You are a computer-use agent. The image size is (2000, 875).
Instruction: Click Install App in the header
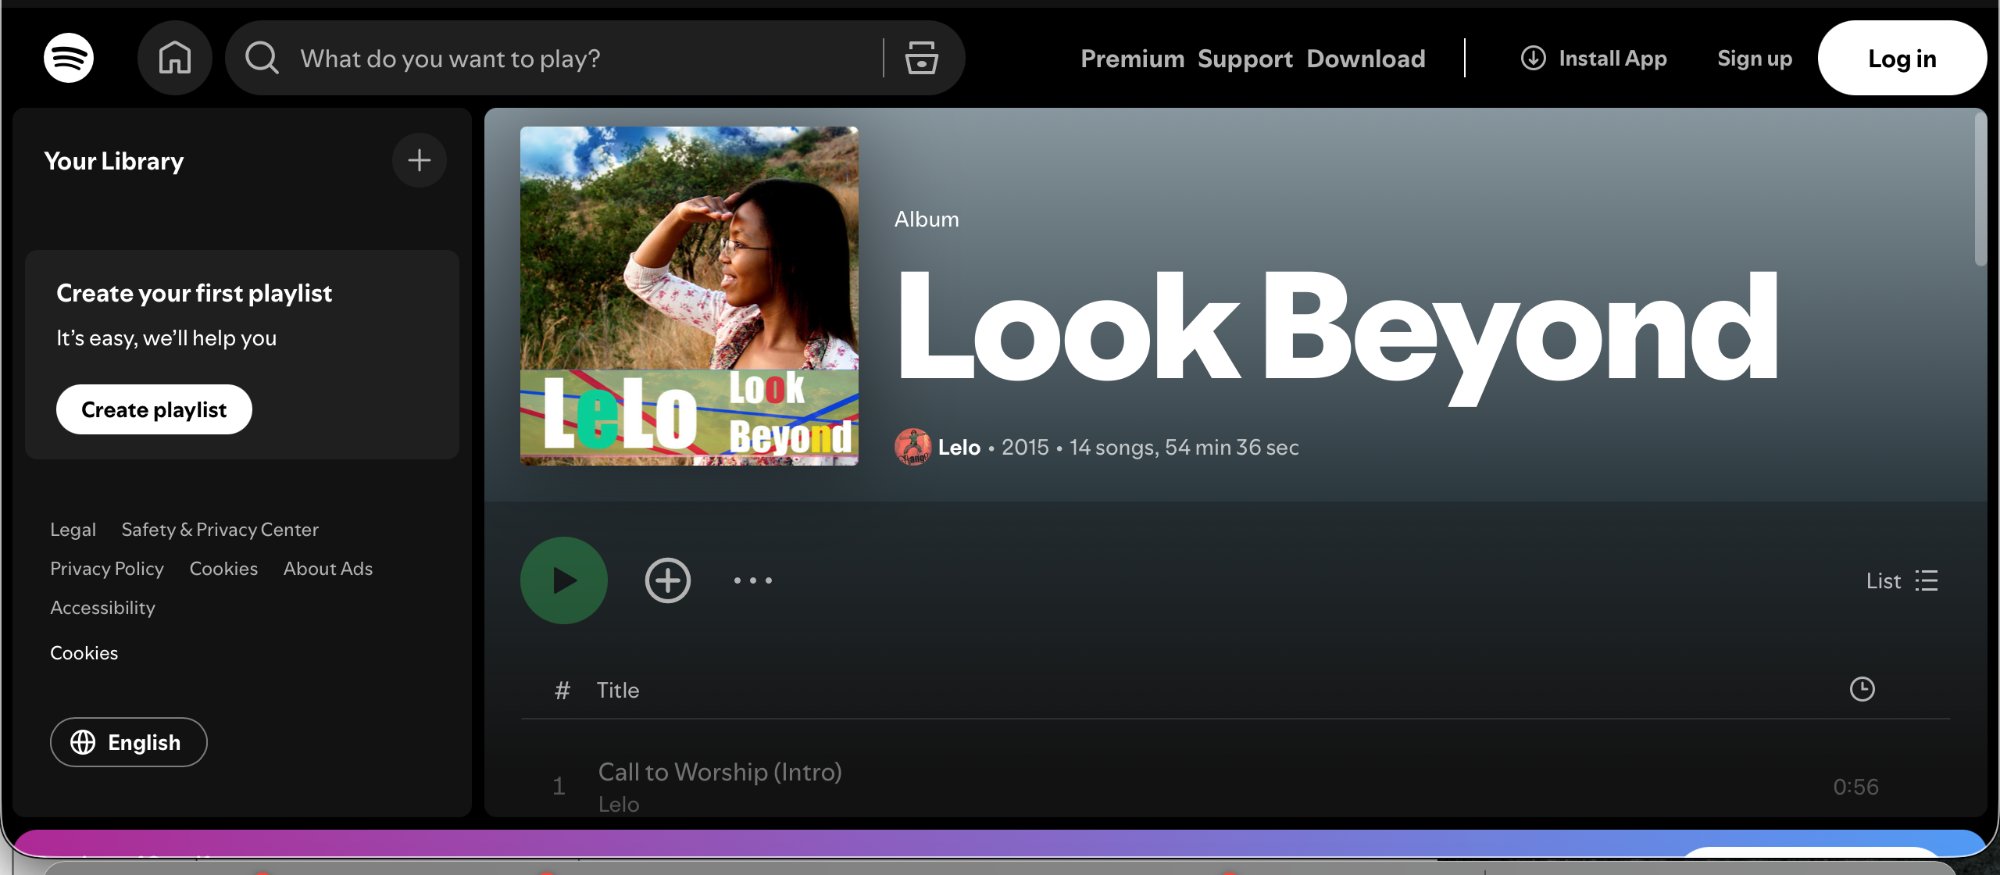tap(1594, 58)
